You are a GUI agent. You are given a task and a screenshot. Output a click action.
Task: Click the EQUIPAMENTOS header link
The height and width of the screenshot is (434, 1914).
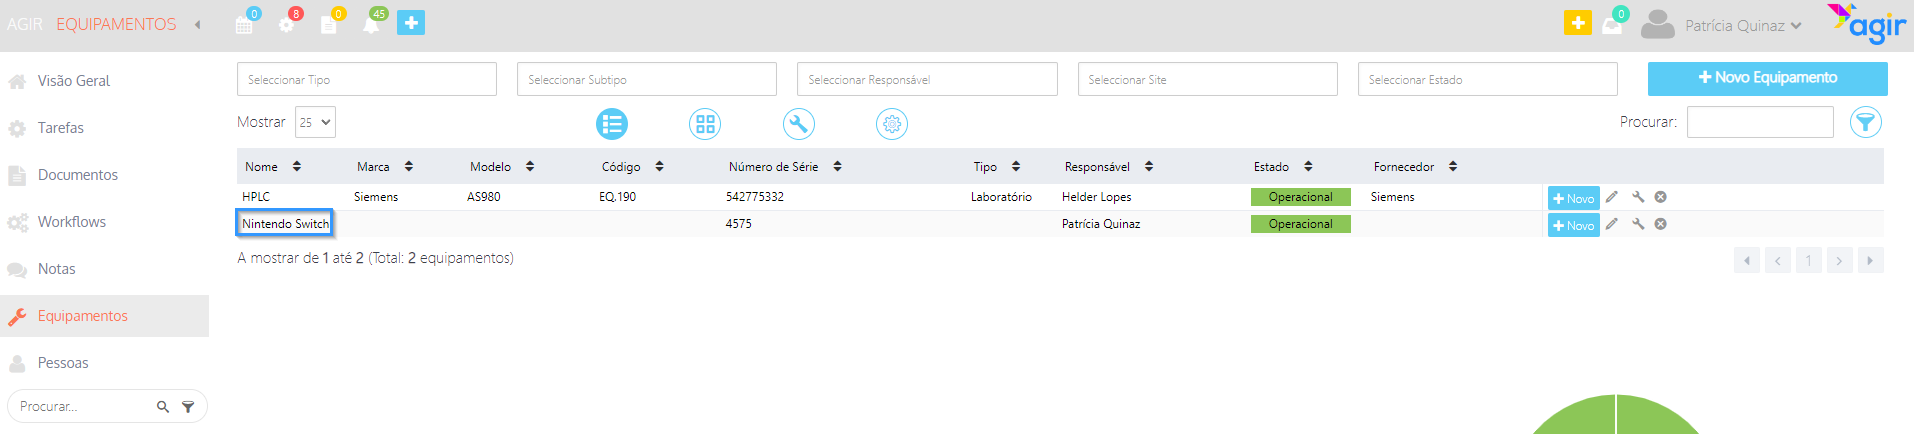coord(116,24)
